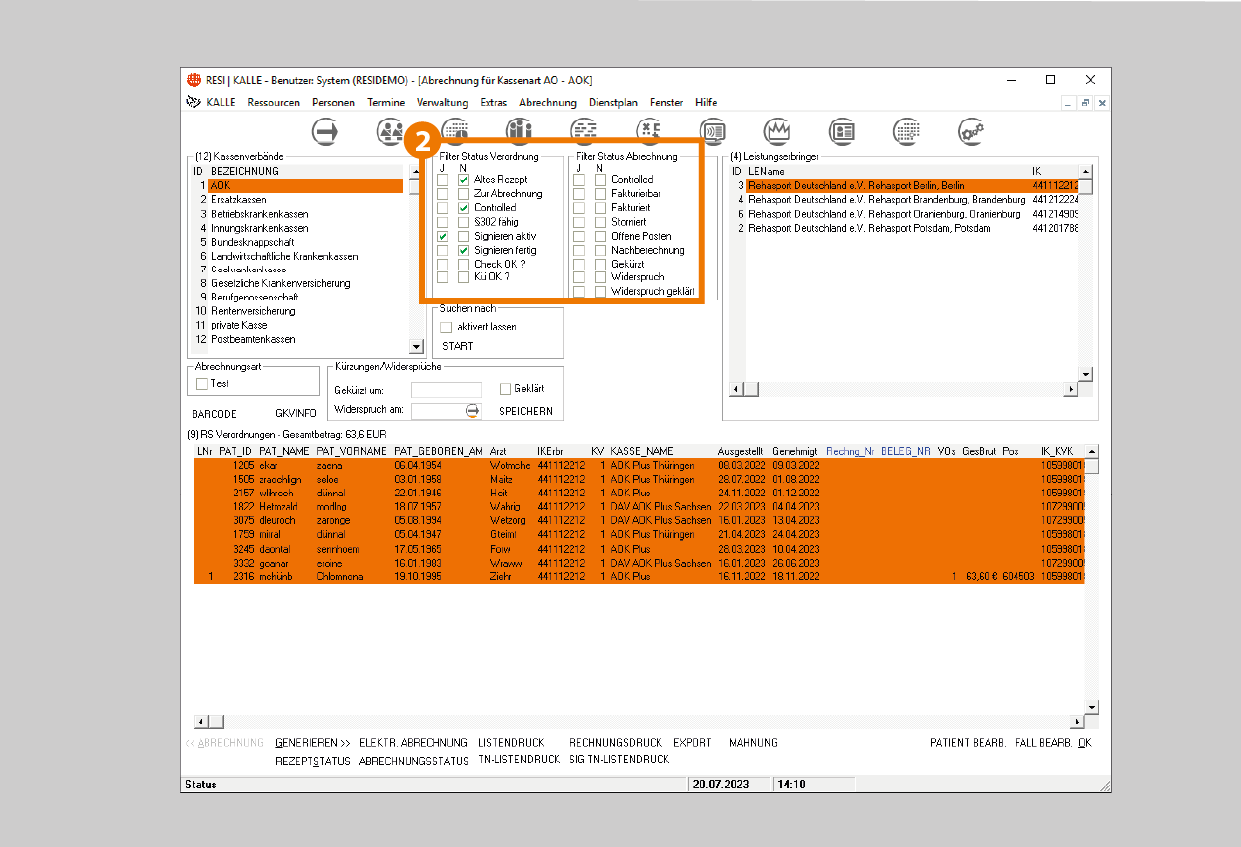Click the Gekürzt um input field
Viewport: 1241px width, 847px height.
[446, 390]
